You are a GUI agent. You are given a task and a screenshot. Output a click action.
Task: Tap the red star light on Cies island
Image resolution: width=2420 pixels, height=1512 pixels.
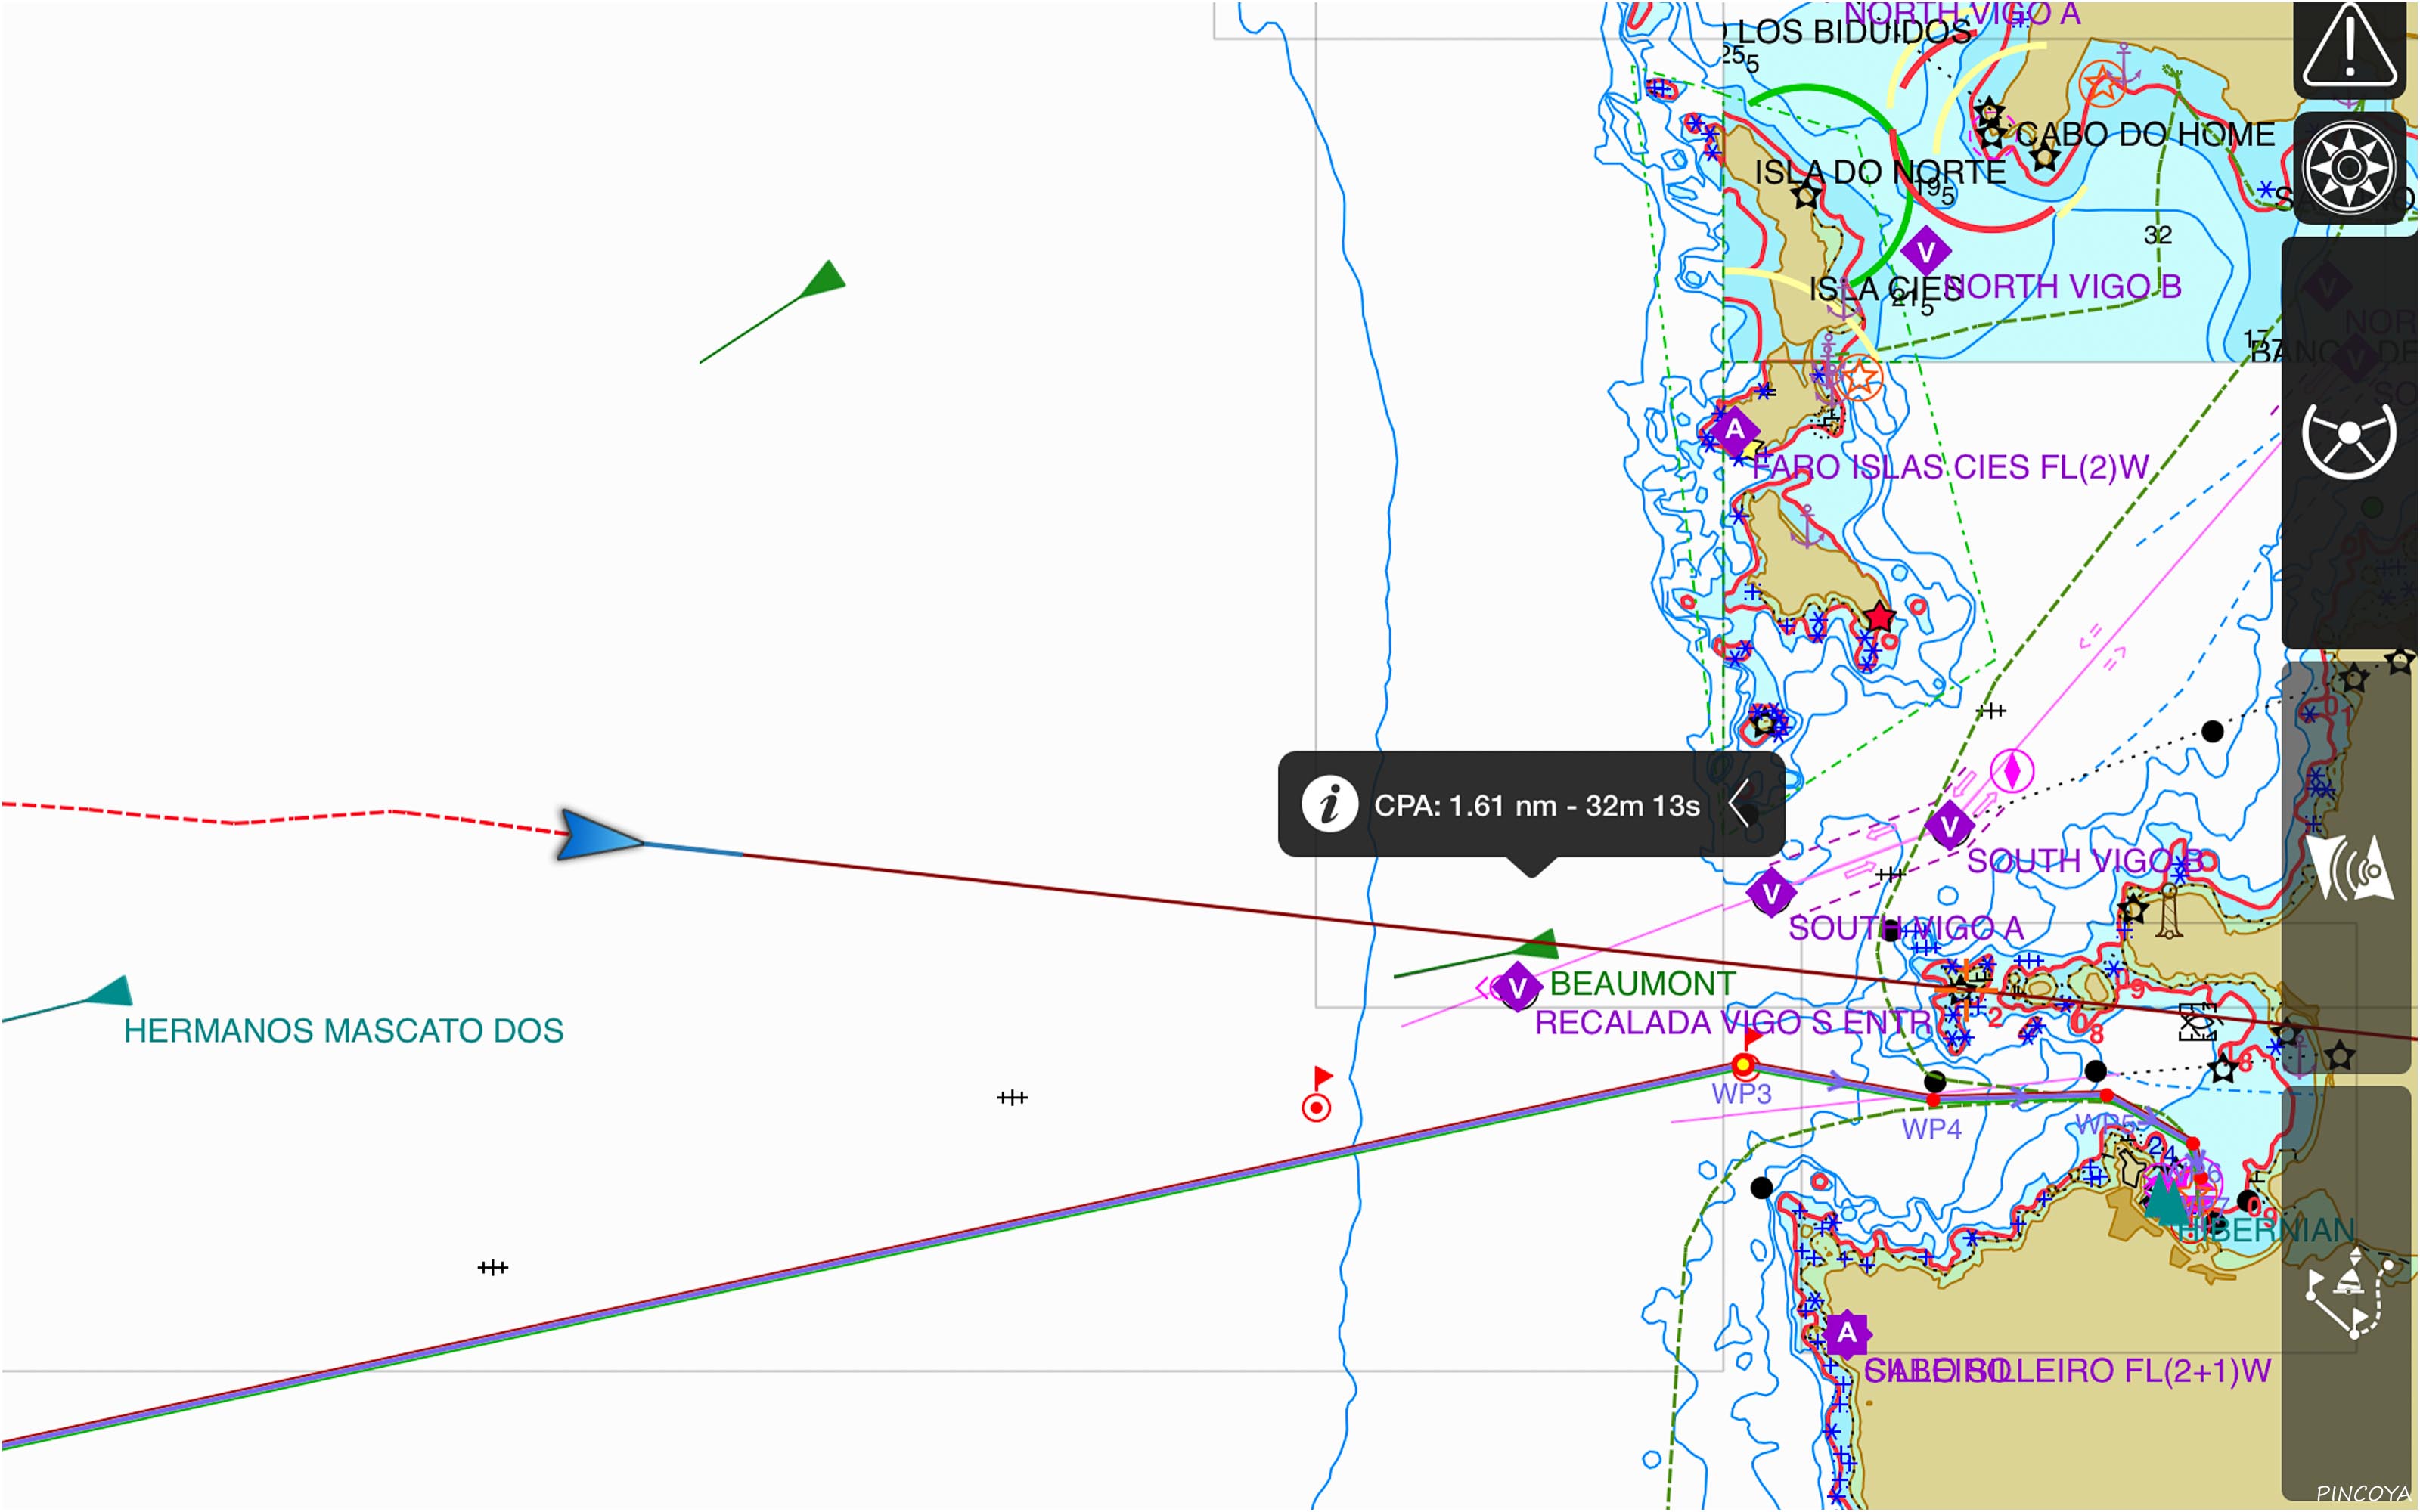[1879, 616]
